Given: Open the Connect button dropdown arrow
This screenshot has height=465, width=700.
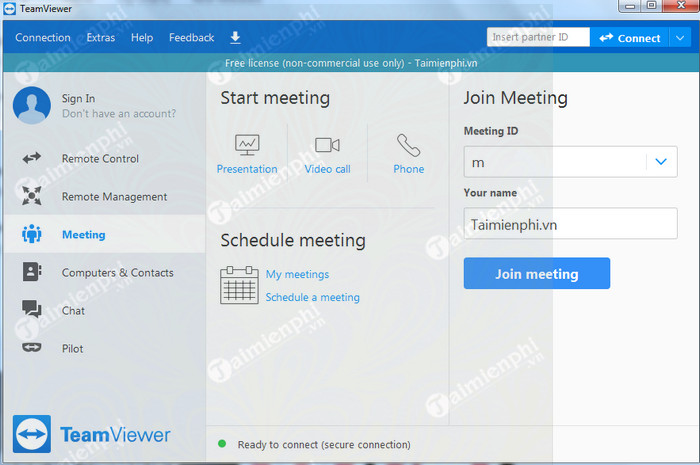Looking at the screenshot, I should pos(680,38).
